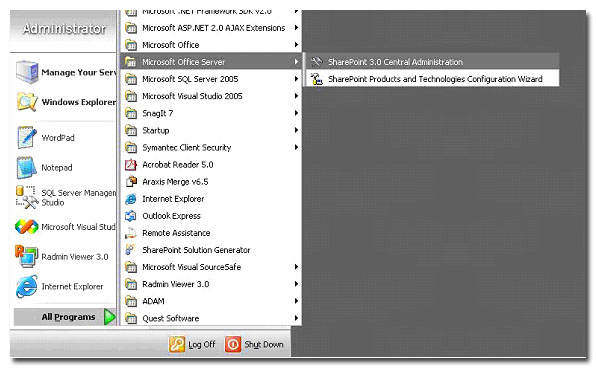Viewport: 596px width, 368px height.
Task: Expand the Microsoft ASP.NET 2.0 AJAX Extensions arrow
Action: click(296, 28)
